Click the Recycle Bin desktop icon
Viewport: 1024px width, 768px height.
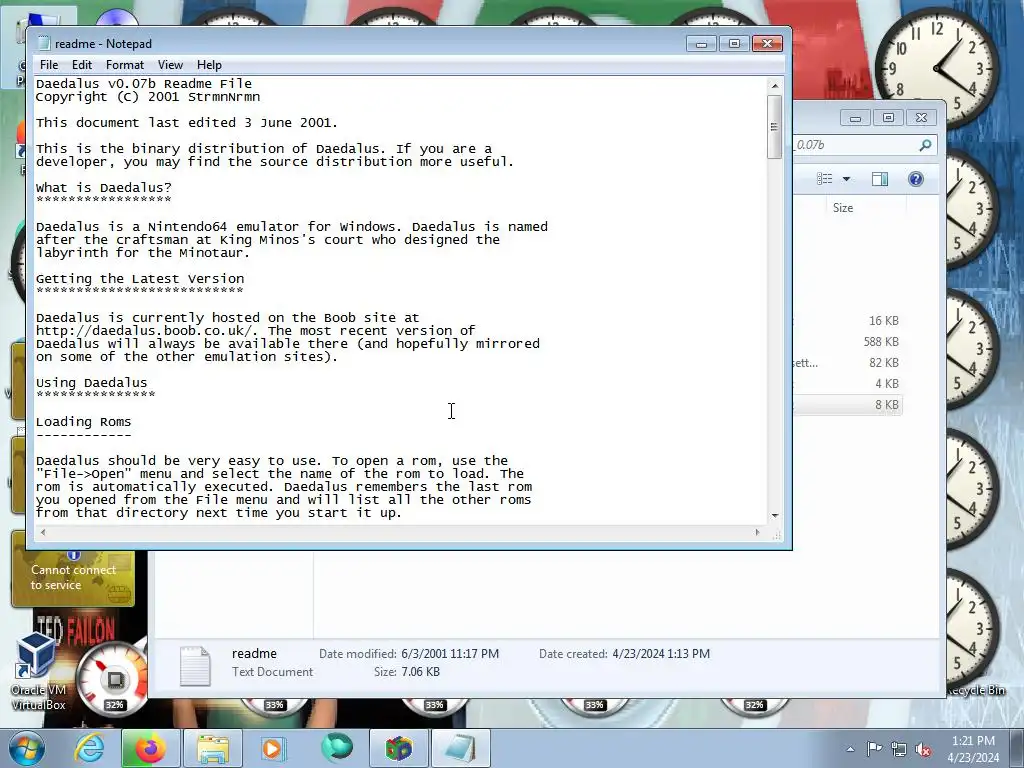[977, 690]
